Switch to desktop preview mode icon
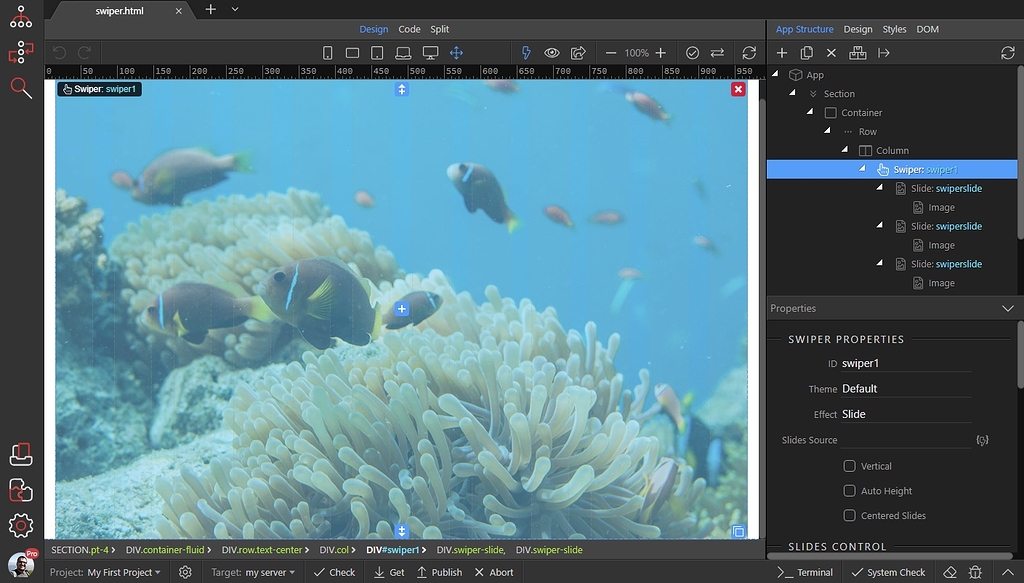Image resolution: width=1024 pixels, height=583 pixels. pyautogui.click(x=429, y=52)
